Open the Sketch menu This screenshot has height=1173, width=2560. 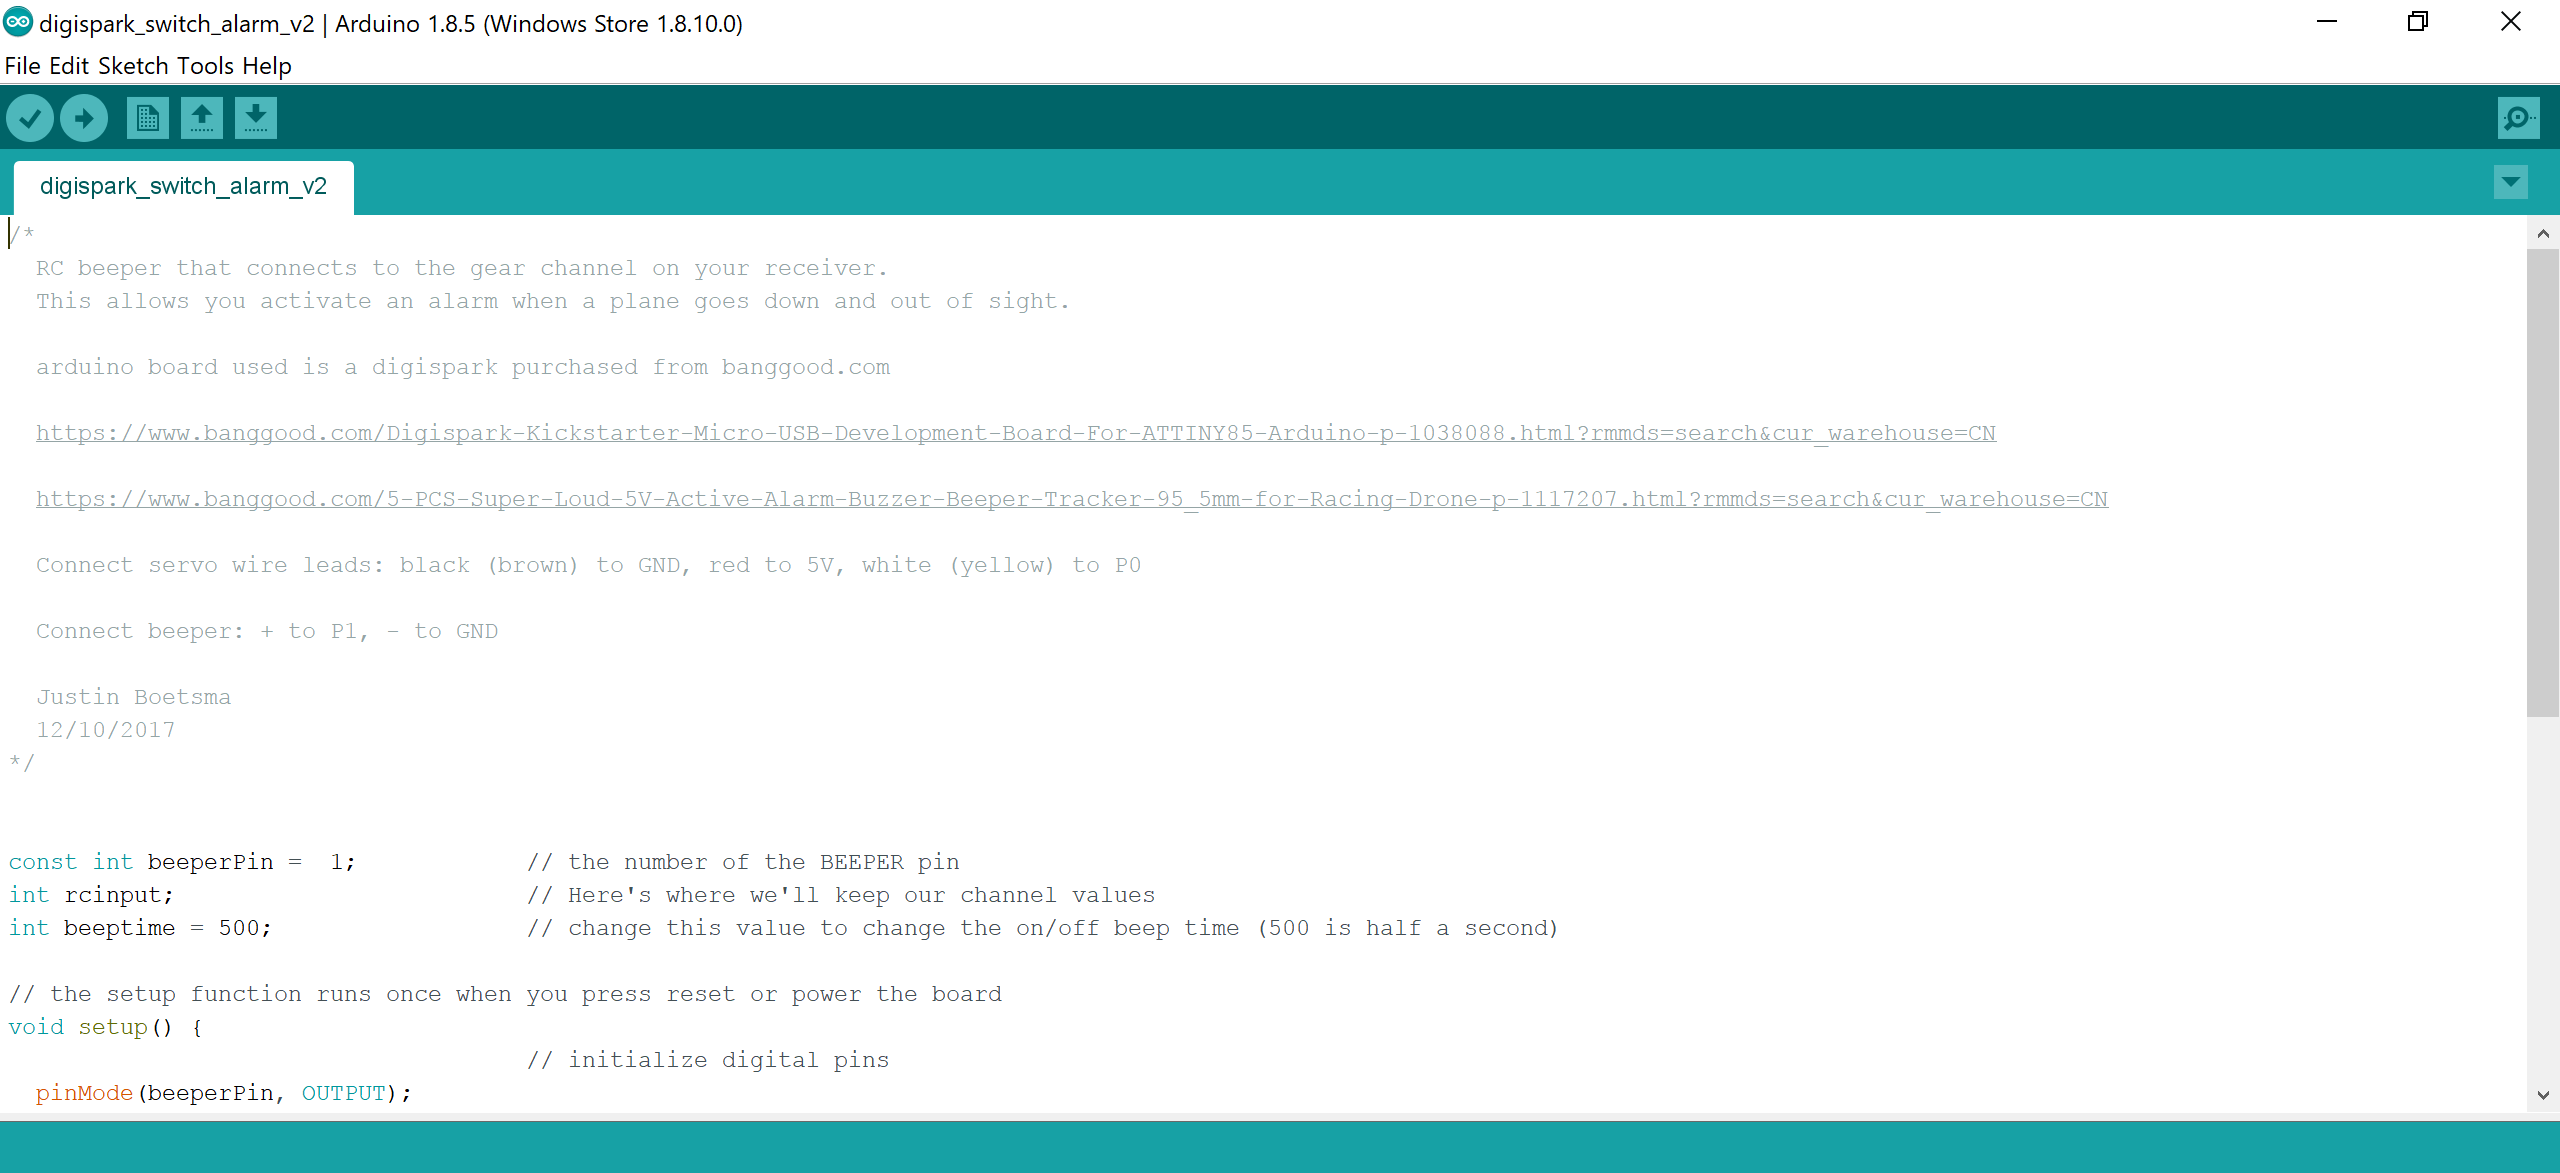pos(134,65)
